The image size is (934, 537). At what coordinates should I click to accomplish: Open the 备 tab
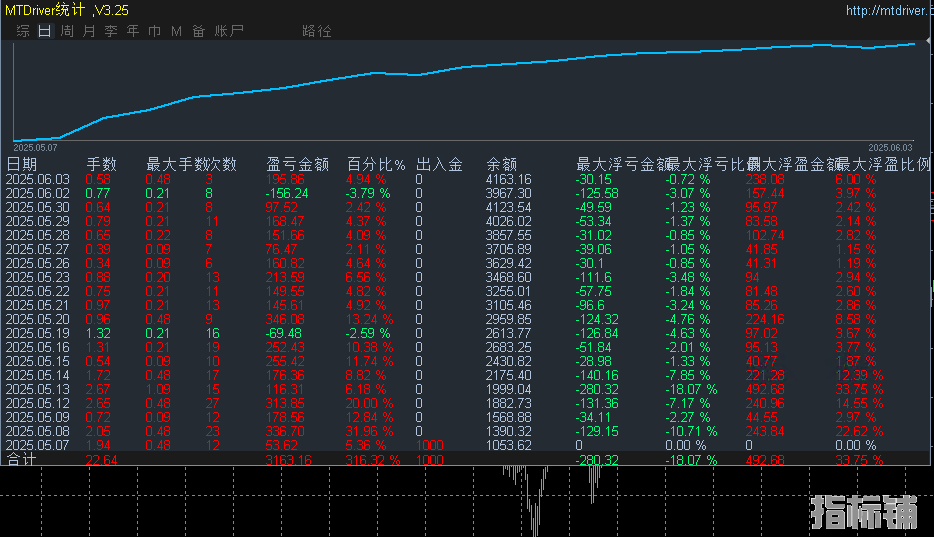coord(198,31)
